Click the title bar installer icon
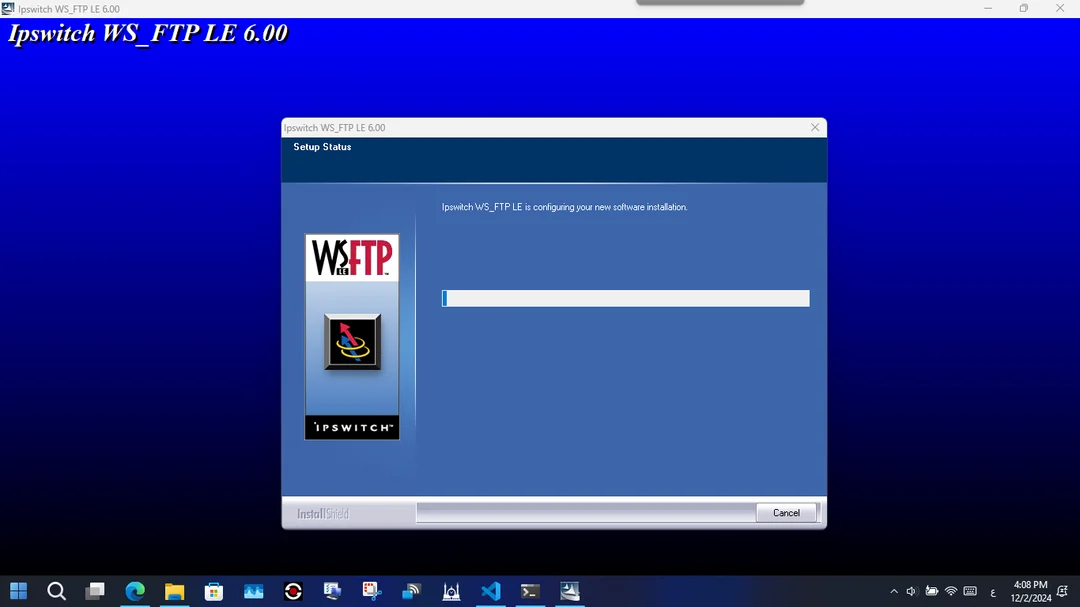Viewport: 1080px width, 607px height. pyautogui.click(x=8, y=8)
